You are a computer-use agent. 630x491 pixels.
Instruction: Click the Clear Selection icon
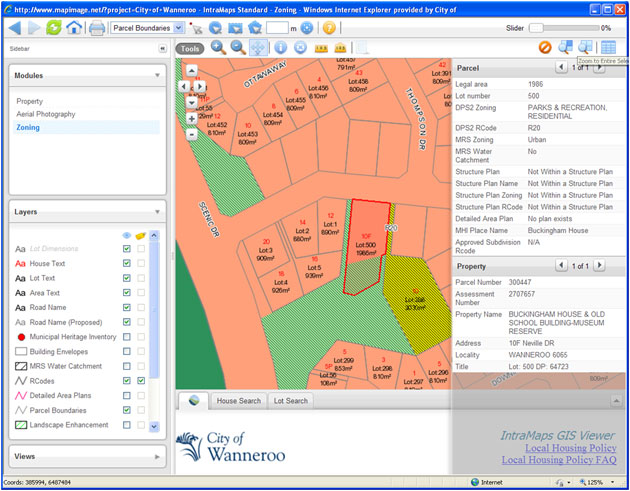[545, 47]
